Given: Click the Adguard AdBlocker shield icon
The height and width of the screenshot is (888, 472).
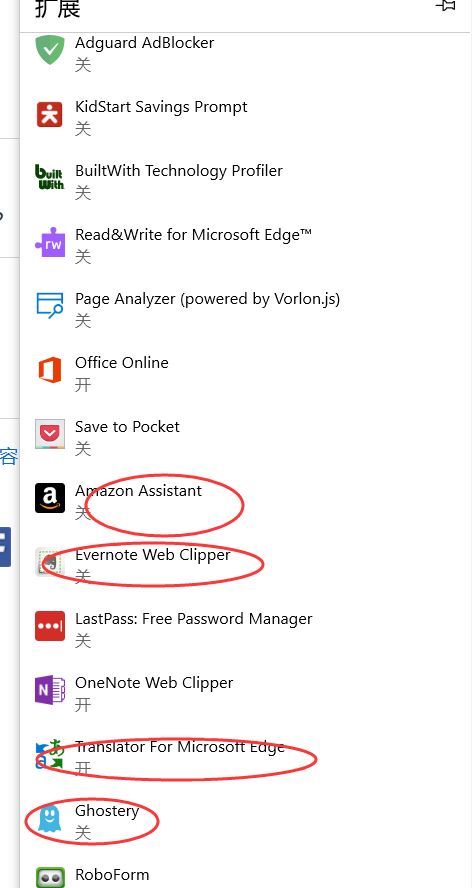Looking at the screenshot, I should tap(50, 50).
